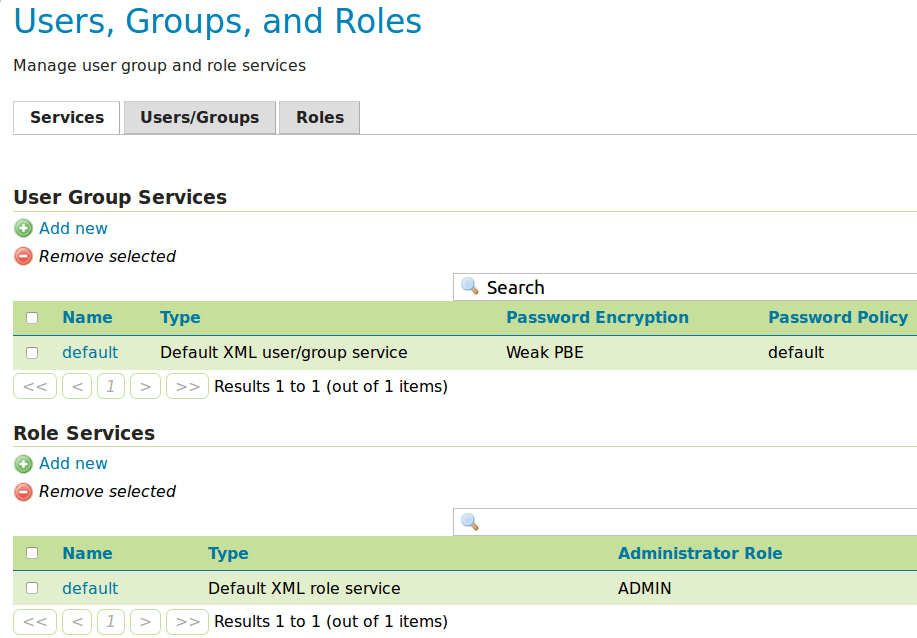Click Add new link under Role Services
This screenshot has height=638, width=917.
coord(73,463)
